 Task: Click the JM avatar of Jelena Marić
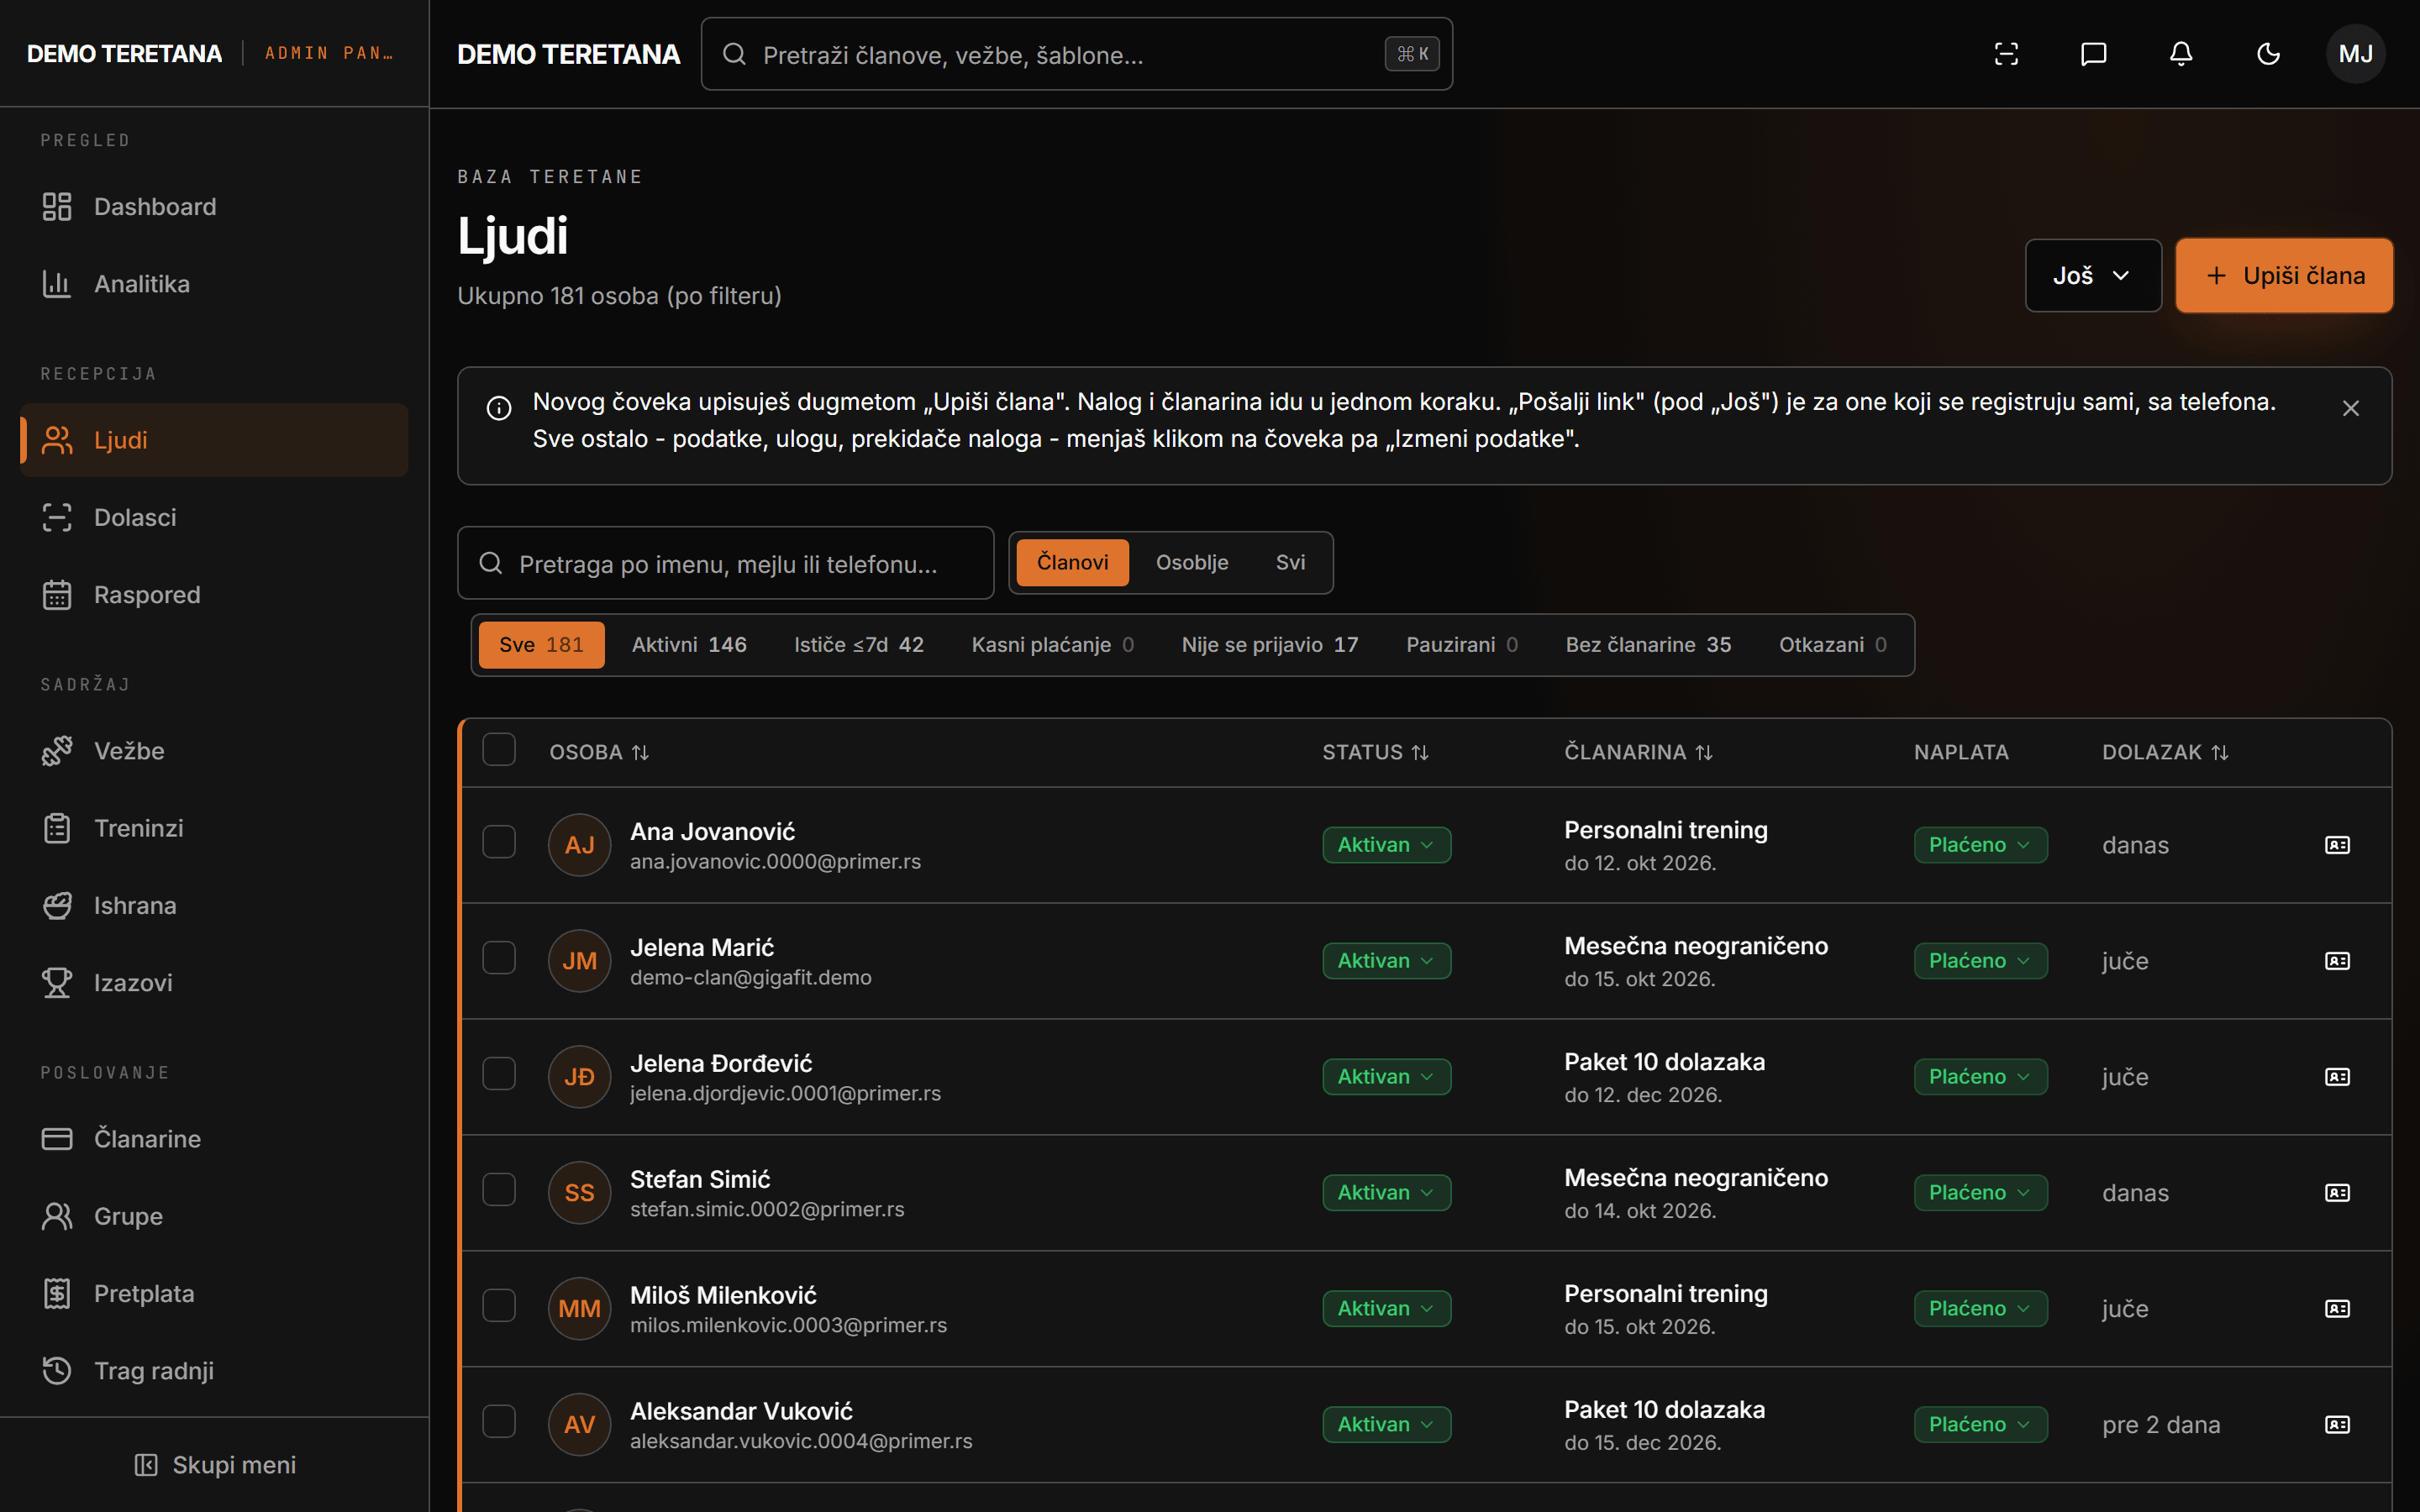(580, 961)
